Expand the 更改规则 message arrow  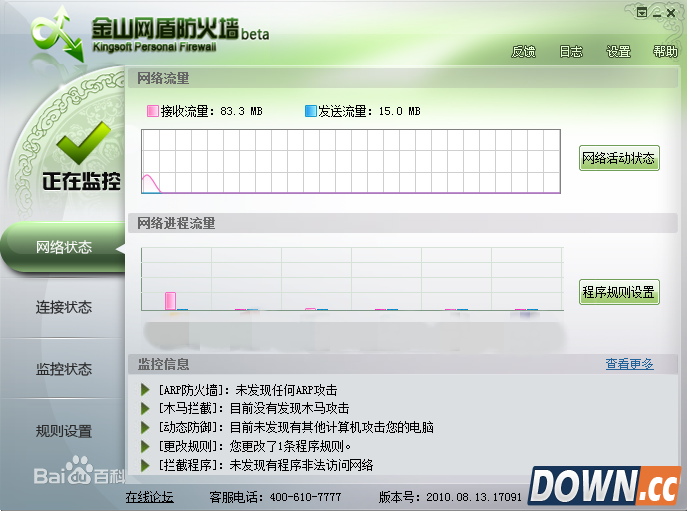point(145,446)
